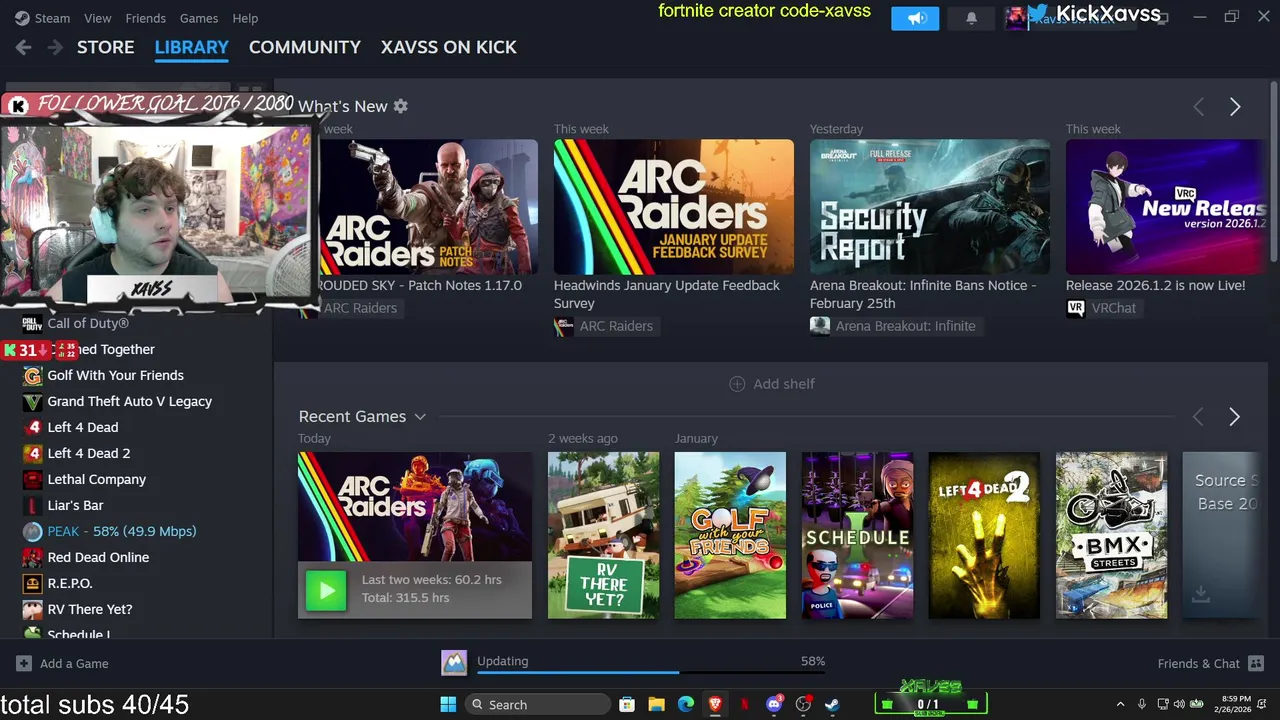Click the R.E.P.O. list icon

pos(33,583)
